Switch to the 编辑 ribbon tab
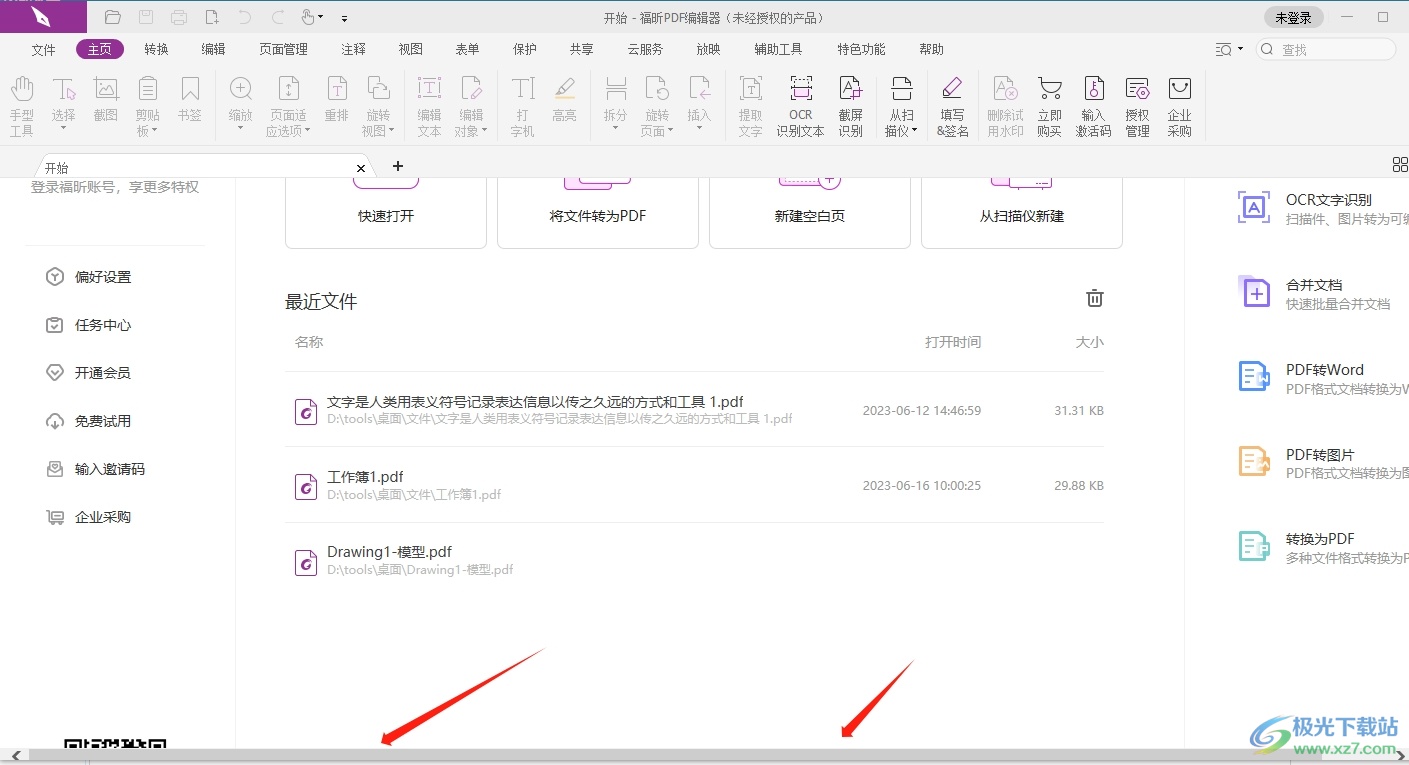Image resolution: width=1409 pixels, height=765 pixels. (213, 49)
